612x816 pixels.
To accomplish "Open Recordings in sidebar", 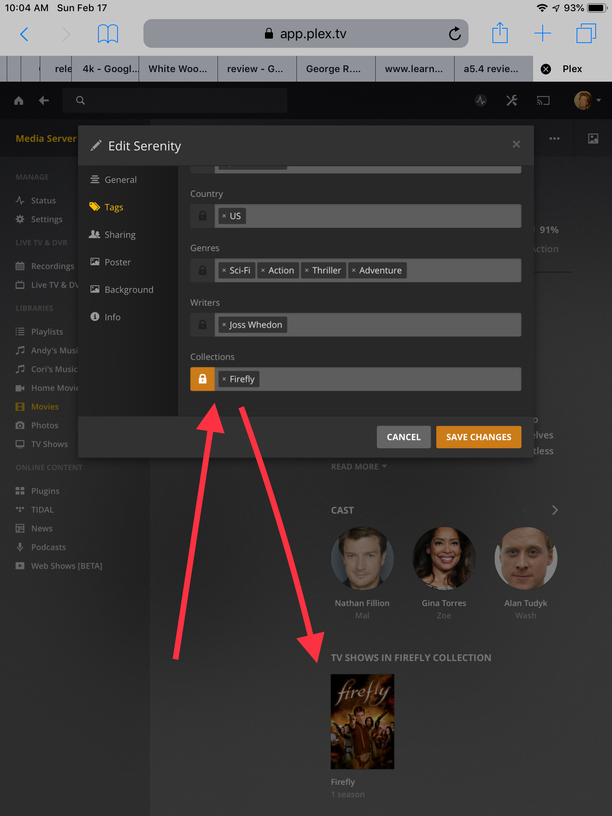I will pyautogui.click(x=44, y=266).
